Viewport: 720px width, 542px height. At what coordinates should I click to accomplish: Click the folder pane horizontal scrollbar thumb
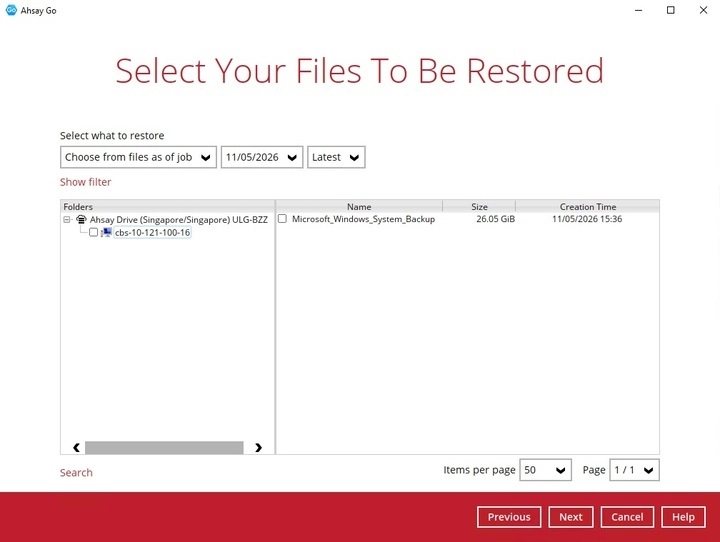pyautogui.click(x=164, y=447)
